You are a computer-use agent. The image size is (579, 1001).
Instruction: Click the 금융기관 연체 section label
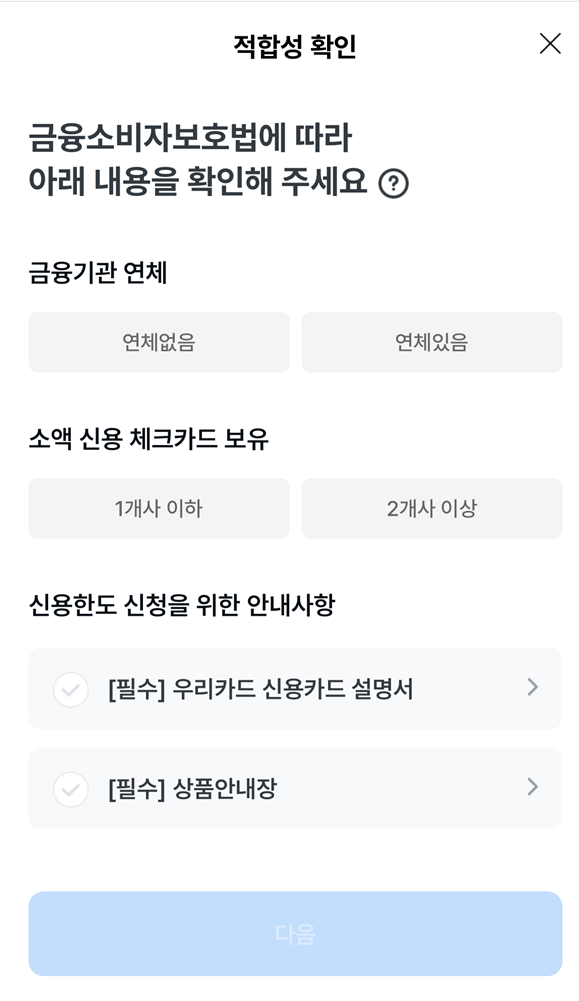(x=98, y=273)
